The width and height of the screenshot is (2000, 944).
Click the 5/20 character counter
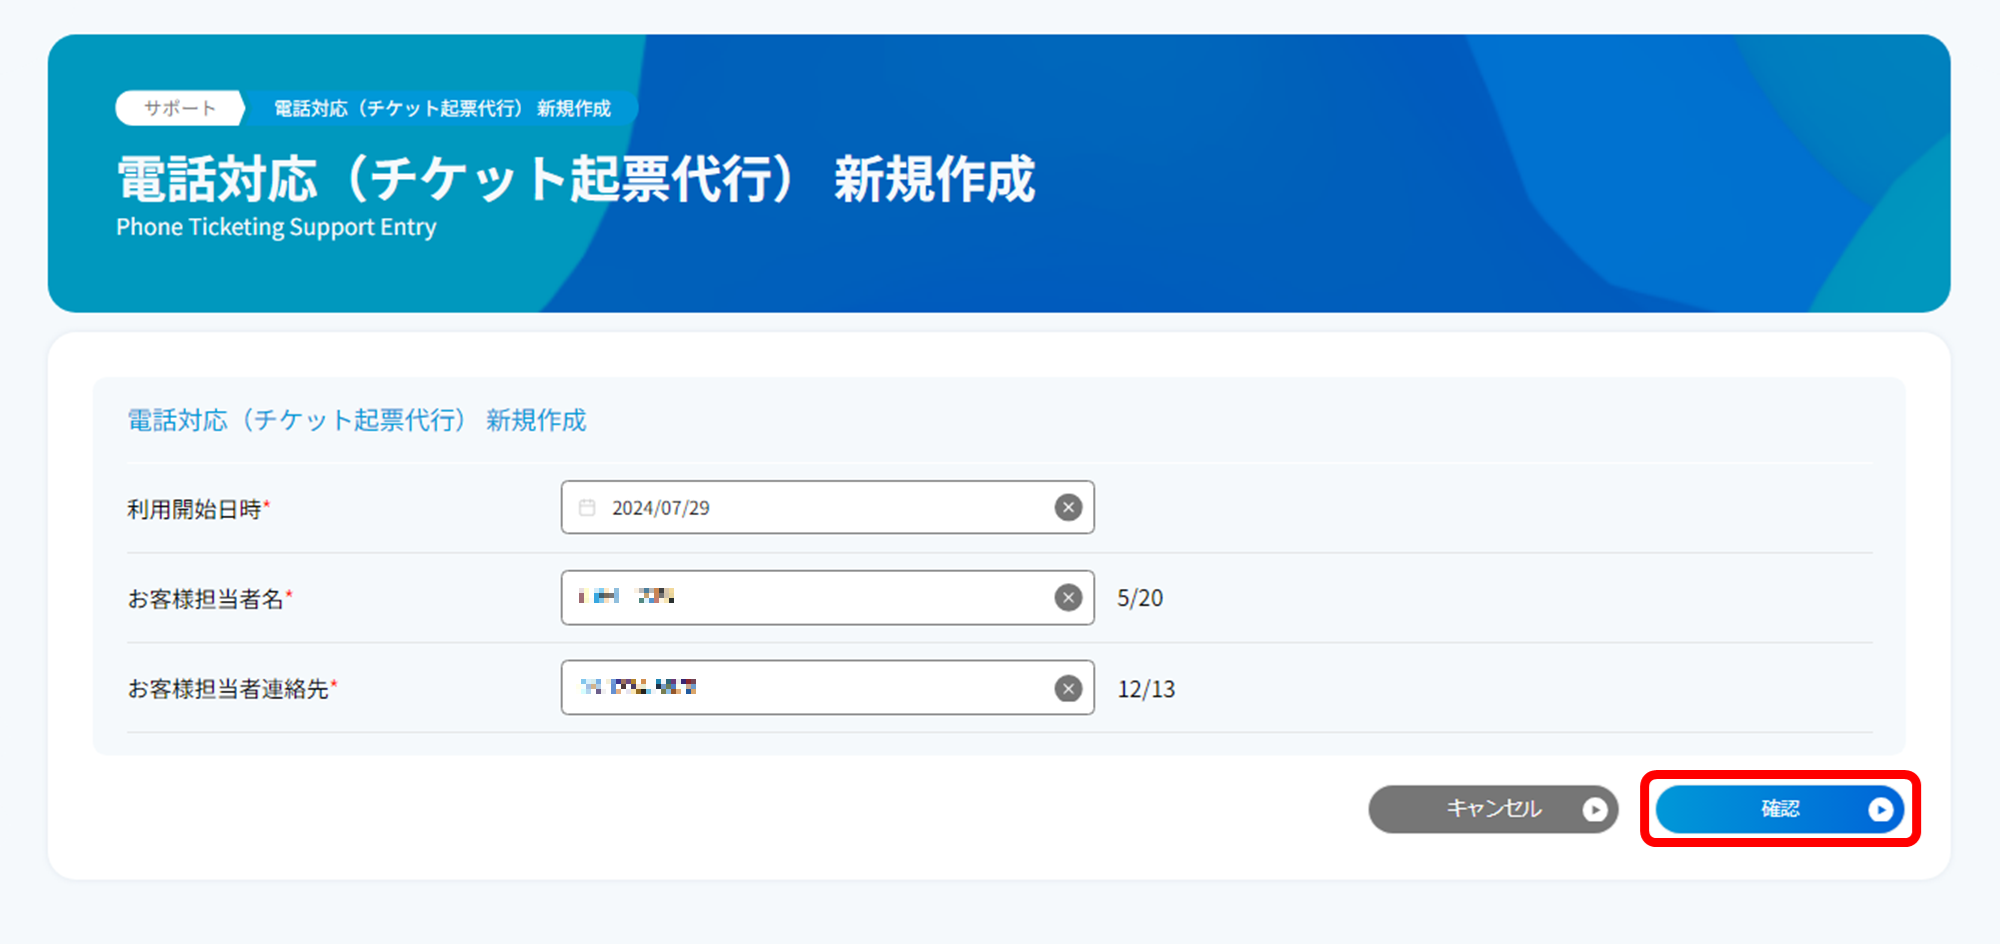pyautogui.click(x=1140, y=598)
